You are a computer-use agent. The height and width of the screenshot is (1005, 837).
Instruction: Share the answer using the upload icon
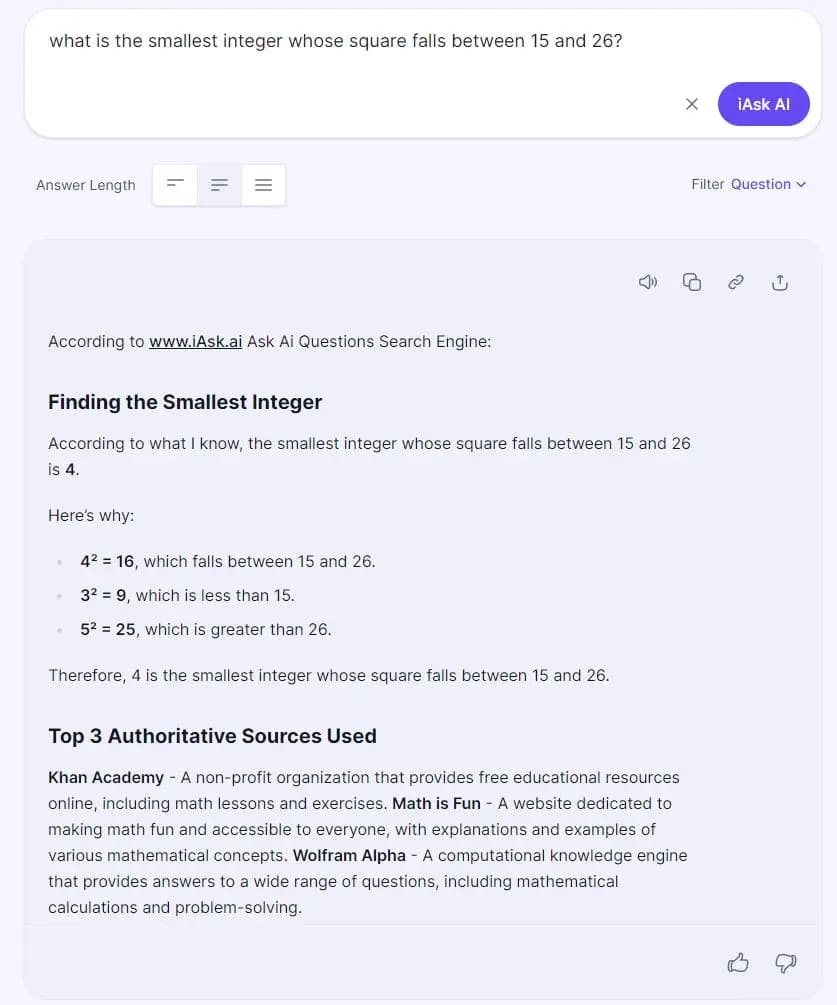click(x=780, y=282)
